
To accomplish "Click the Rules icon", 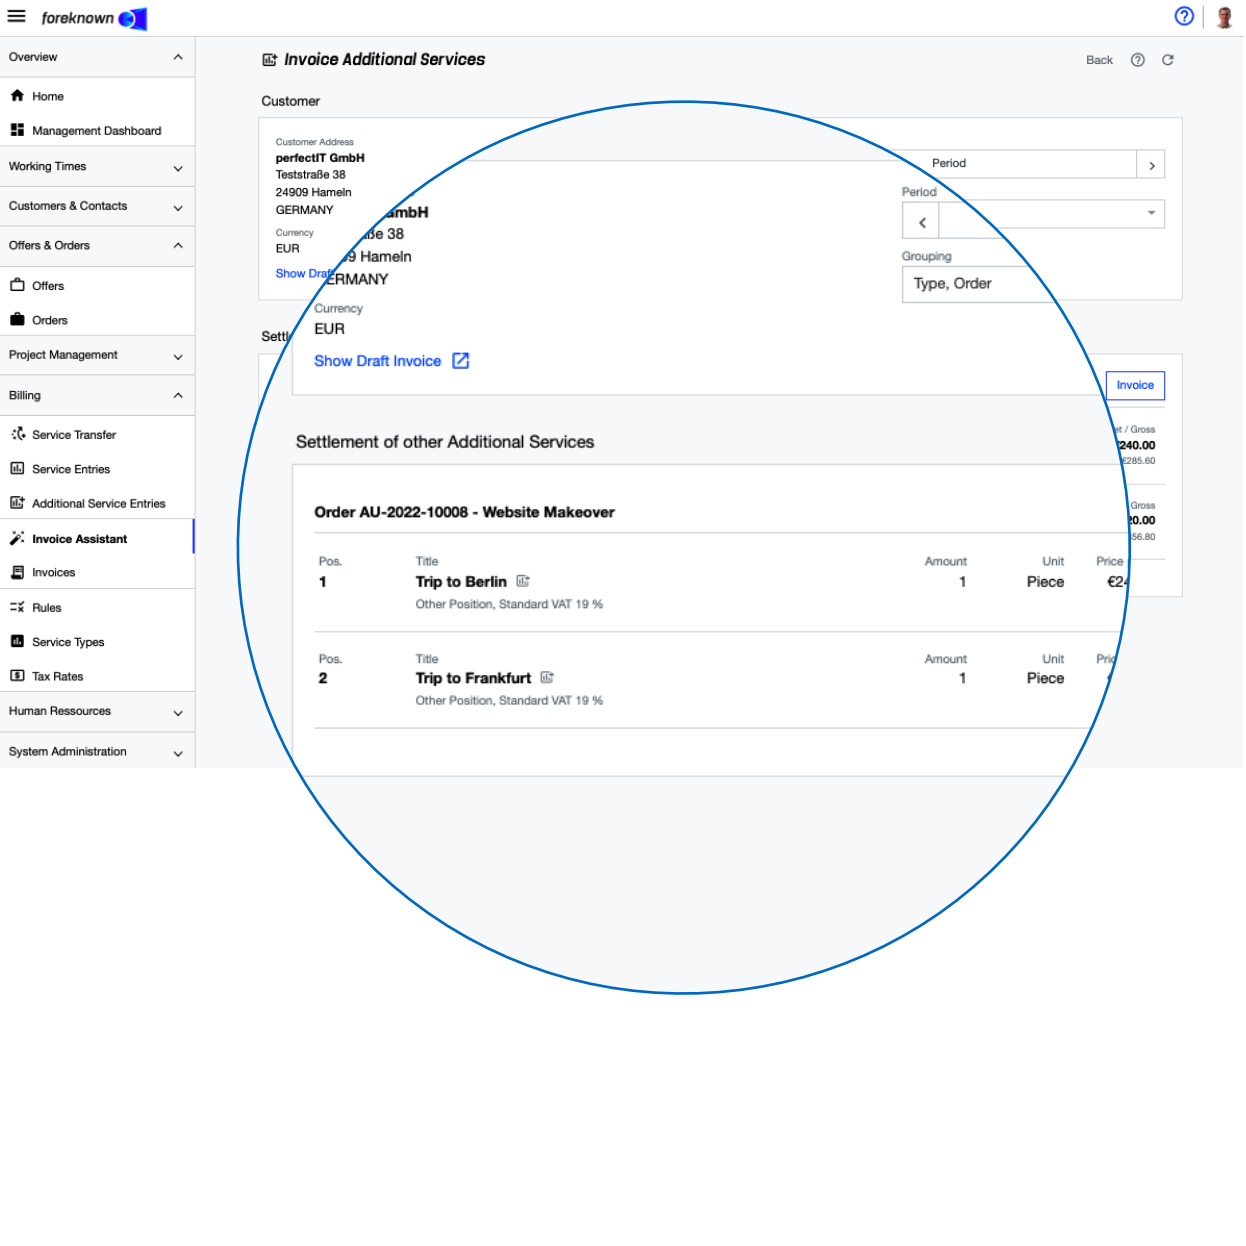I will coord(17,607).
